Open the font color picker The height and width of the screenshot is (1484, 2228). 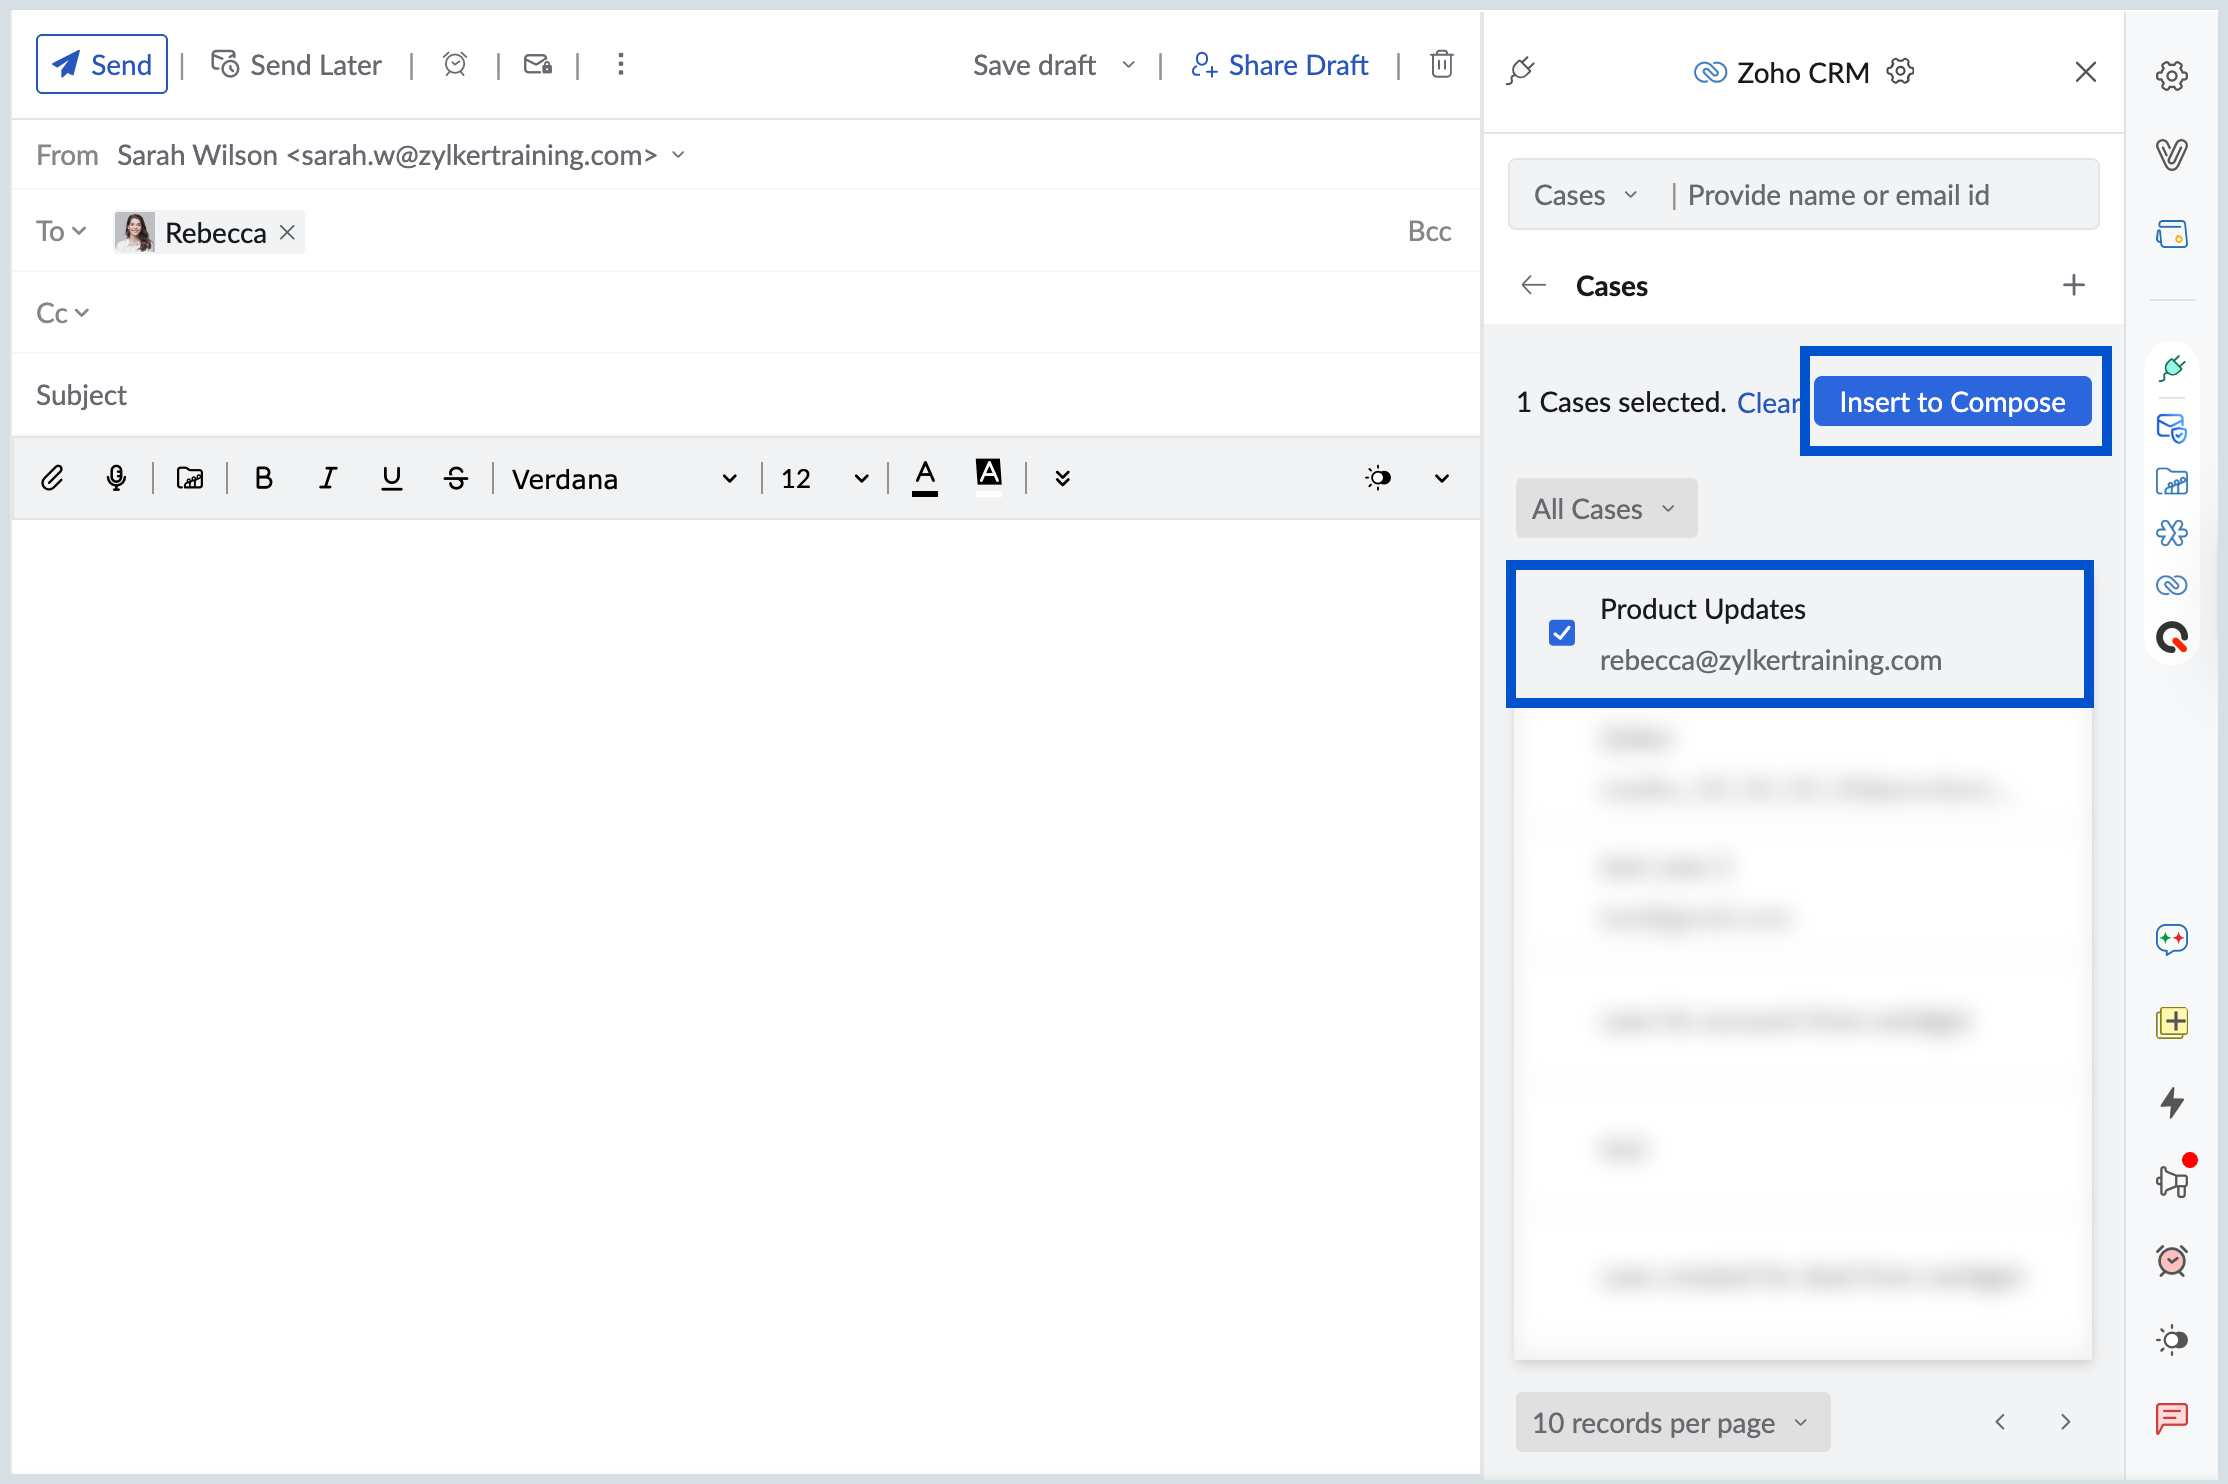(x=925, y=477)
